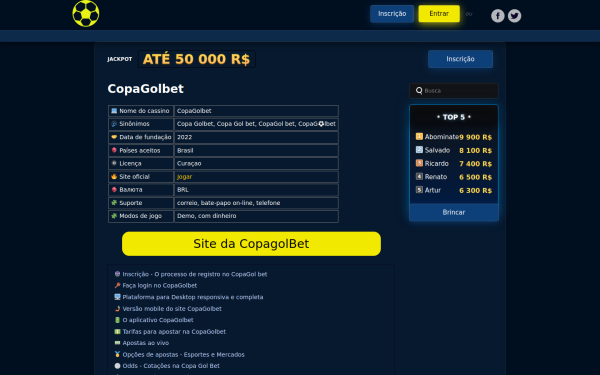Click the medal icon before Opções de apostas

117,354
